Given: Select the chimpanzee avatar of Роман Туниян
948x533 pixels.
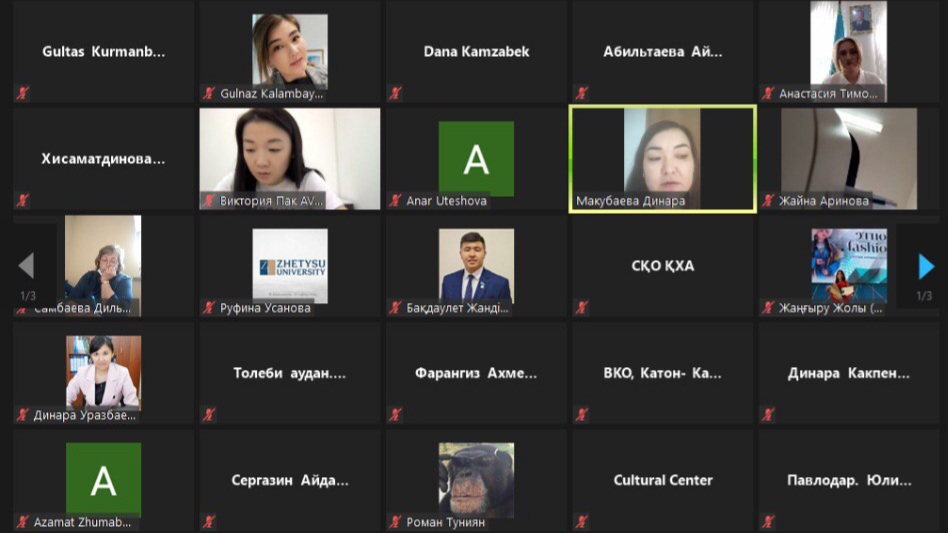Looking at the screenshot, I should [476, 480].
